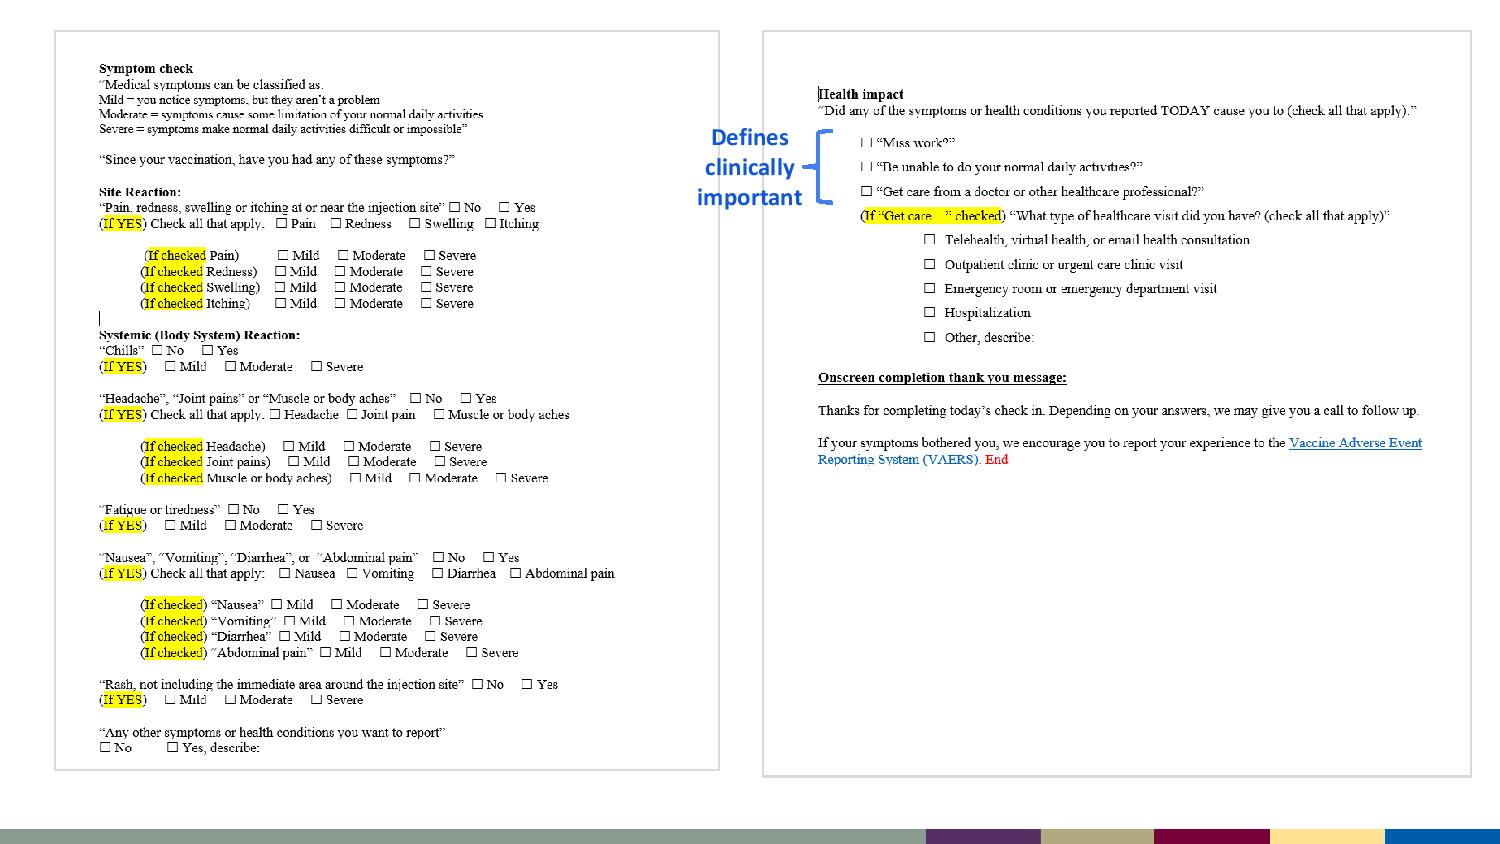Mark Severe for Itching severity
1500x844 pixels.
(x=427, y=304)
